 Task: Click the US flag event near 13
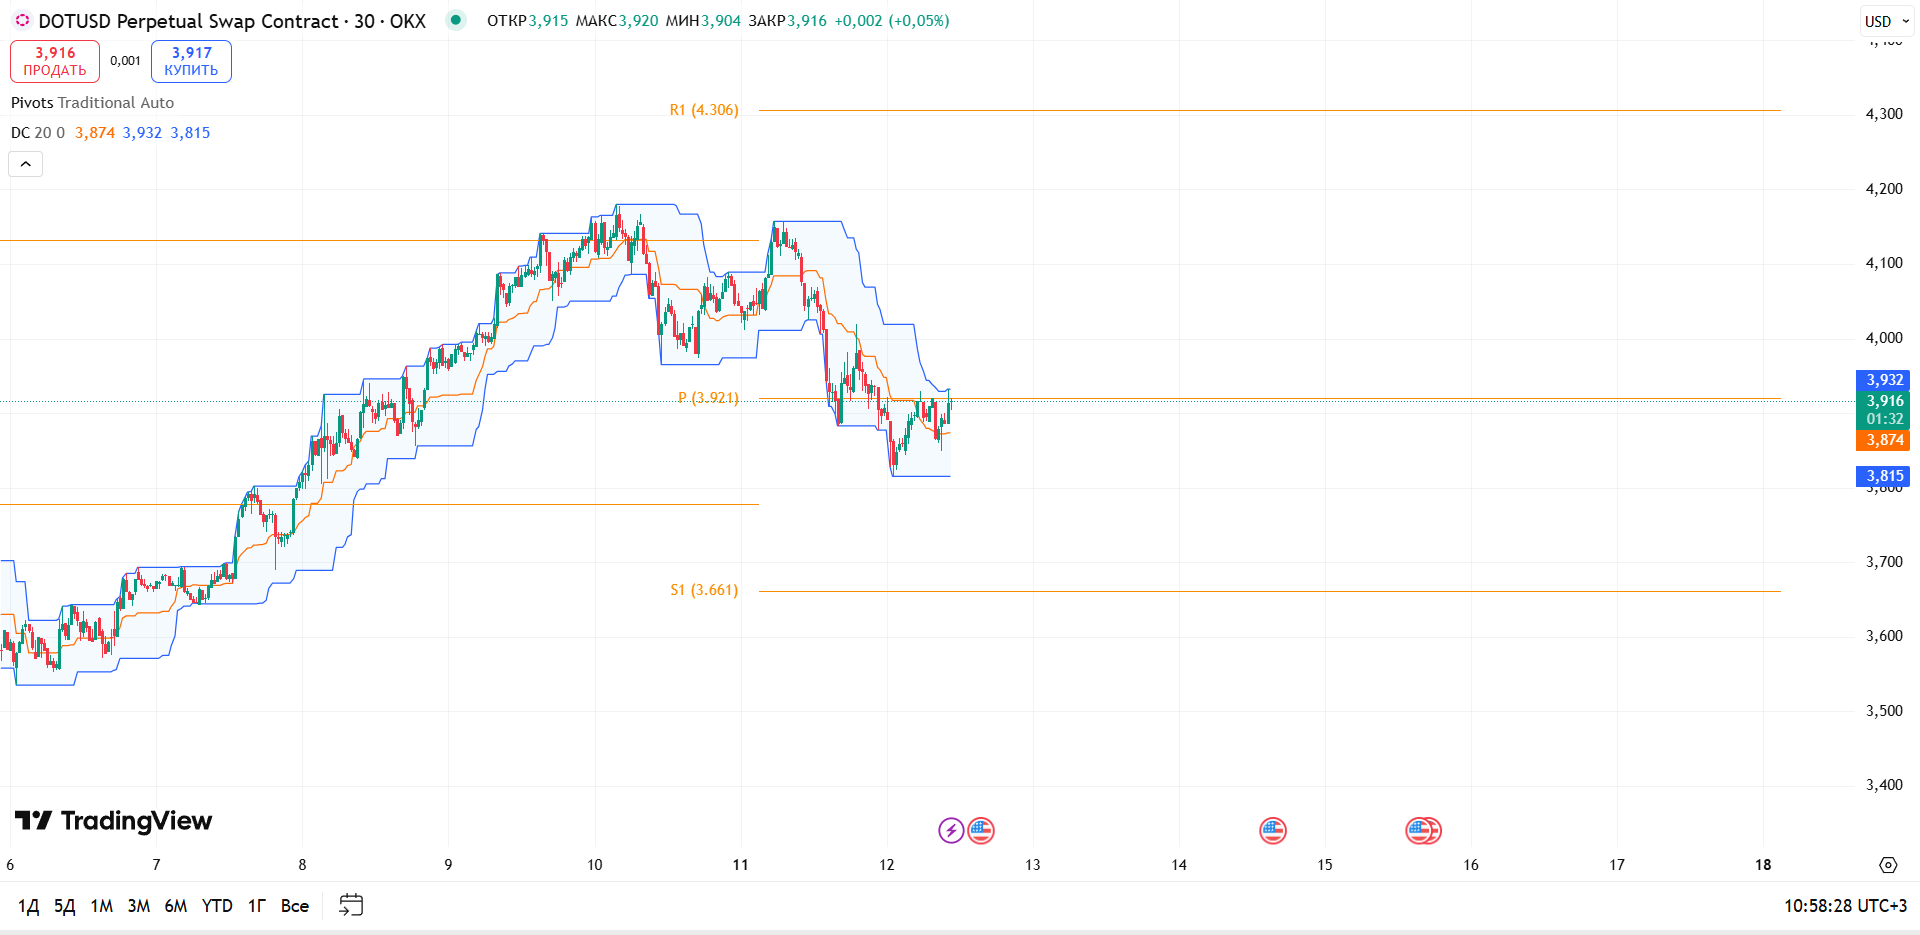(982, 830)
